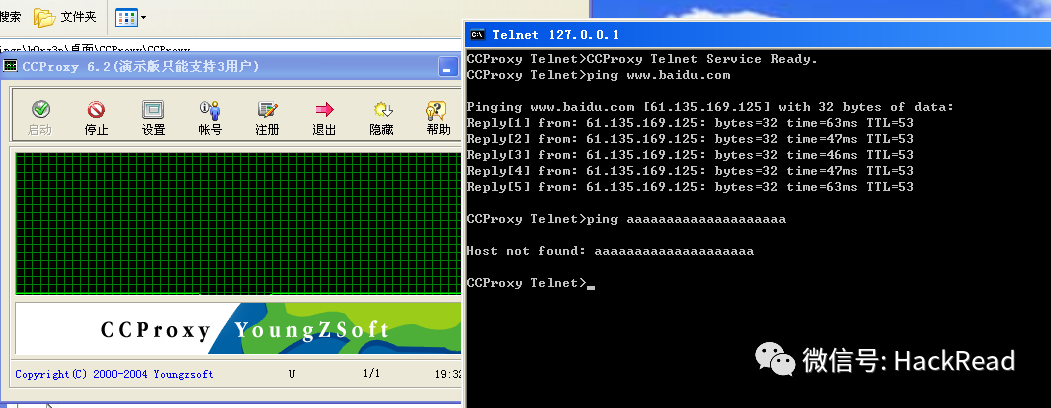Click the CCProxy YoungZSoft banner
Viewport: 1051px width, 408px height.
238,329
